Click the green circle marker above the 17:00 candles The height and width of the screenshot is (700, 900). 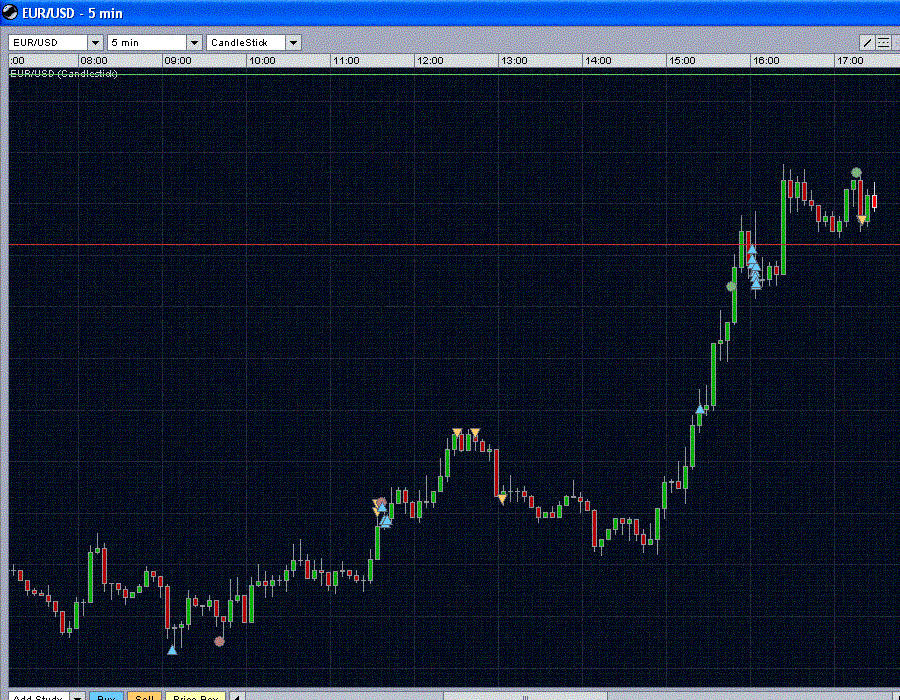pyautogui.click(x=856, y=172)
